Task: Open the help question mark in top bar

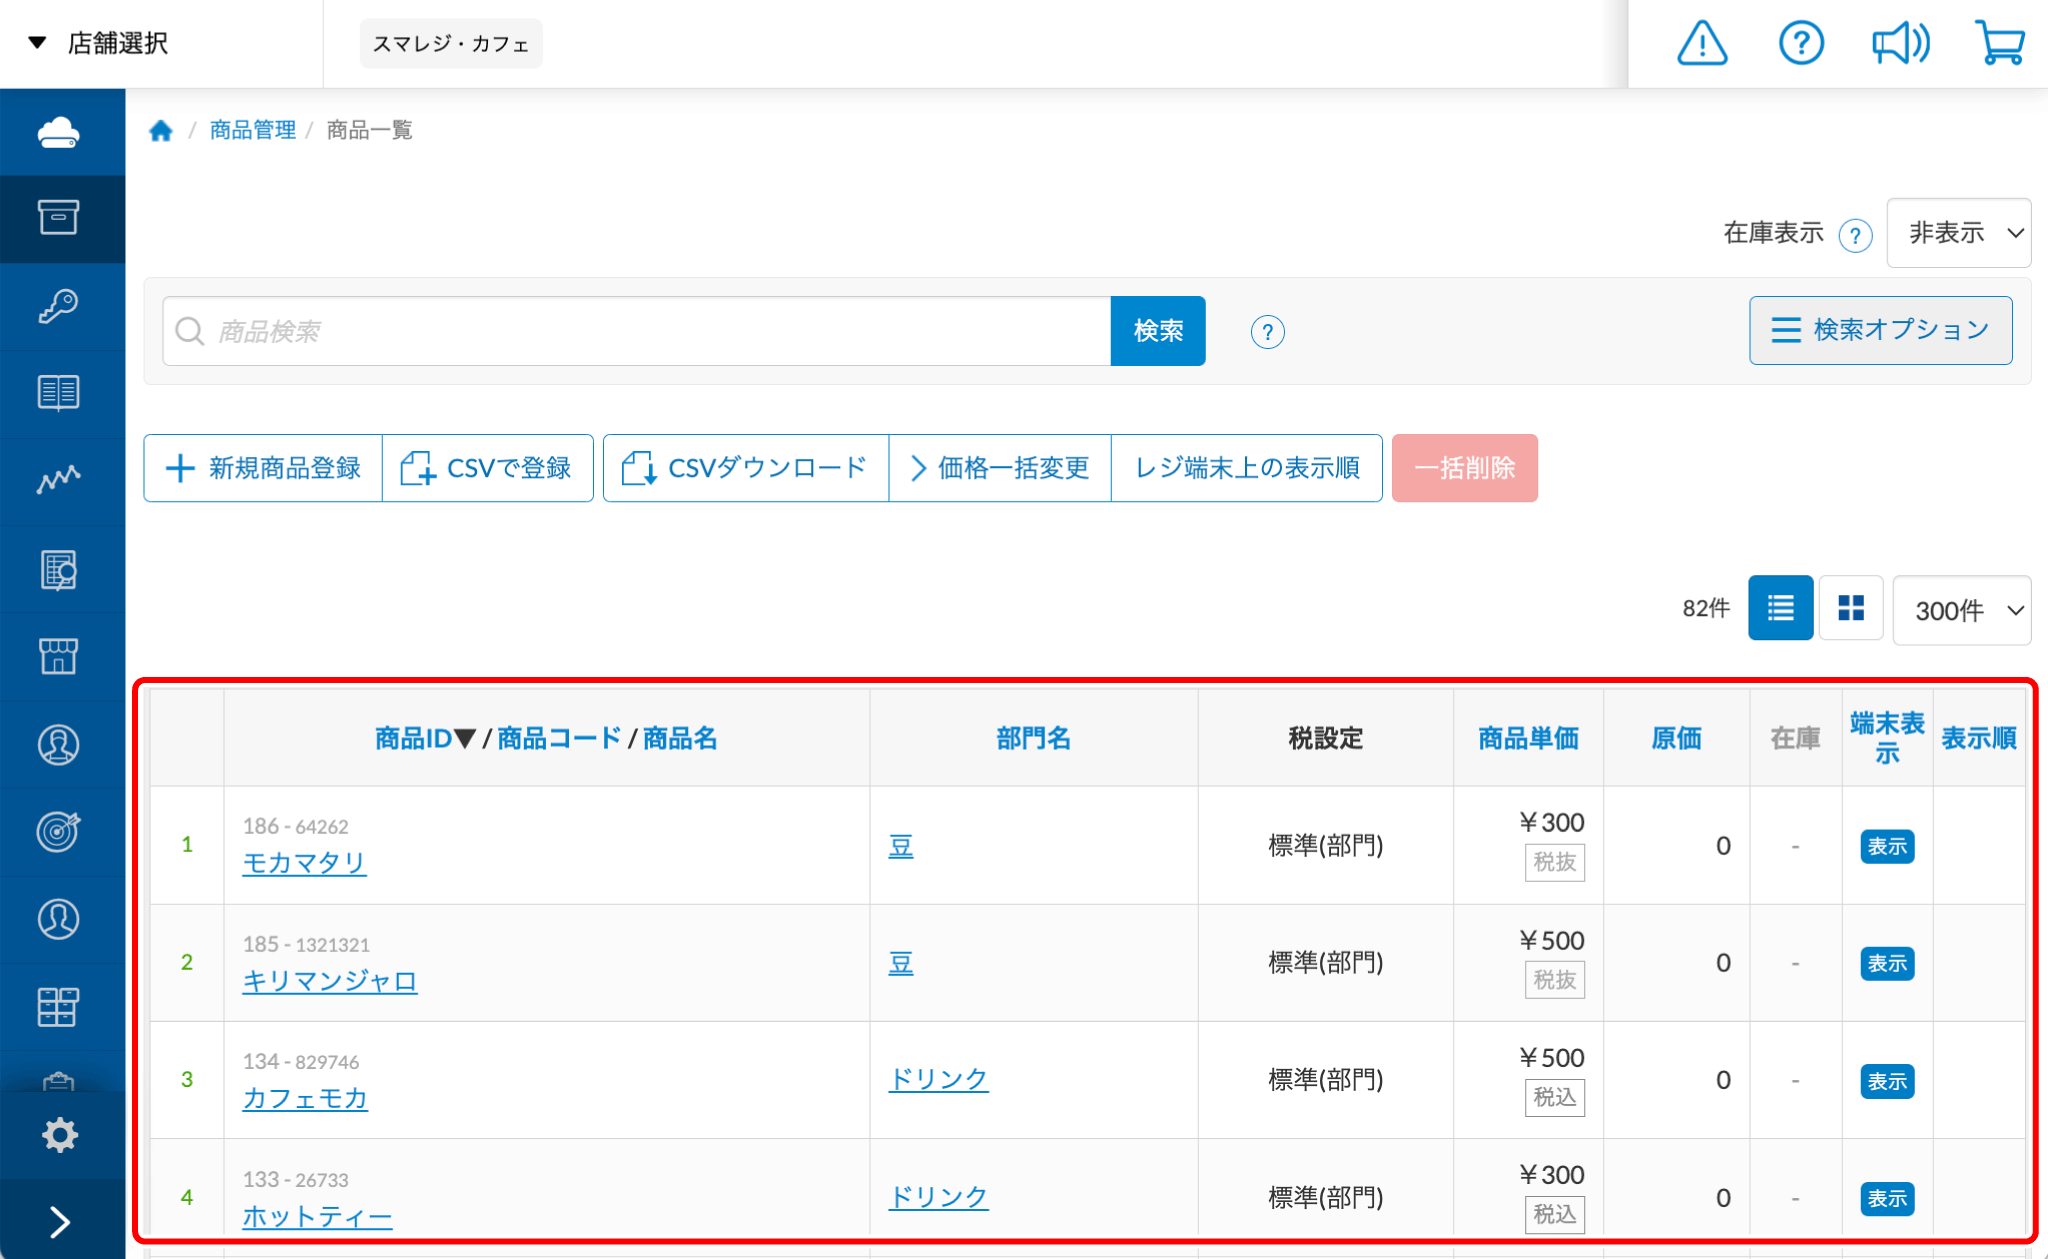Action: (x=1801, y=43)
